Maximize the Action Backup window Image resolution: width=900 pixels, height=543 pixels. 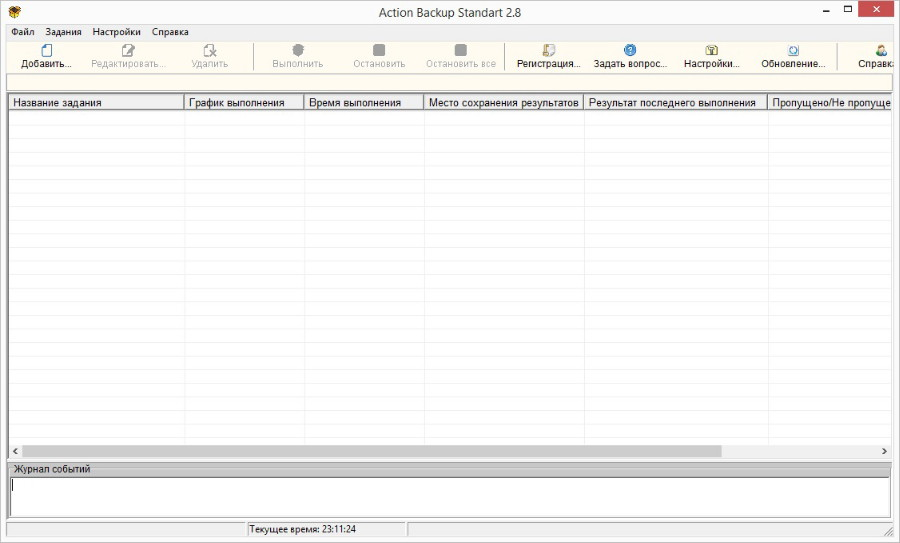coord(848,9)
